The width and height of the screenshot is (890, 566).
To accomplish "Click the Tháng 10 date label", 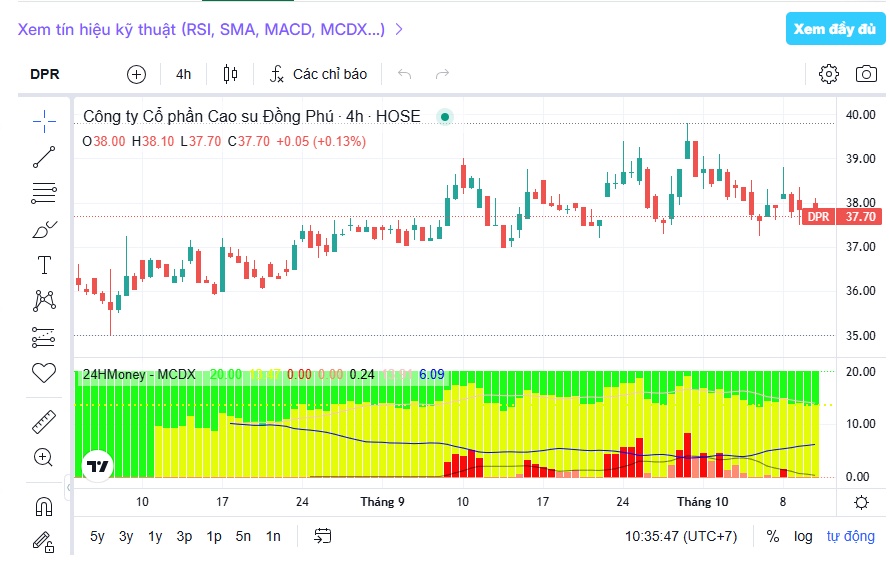I will click(x=702, y=502).
